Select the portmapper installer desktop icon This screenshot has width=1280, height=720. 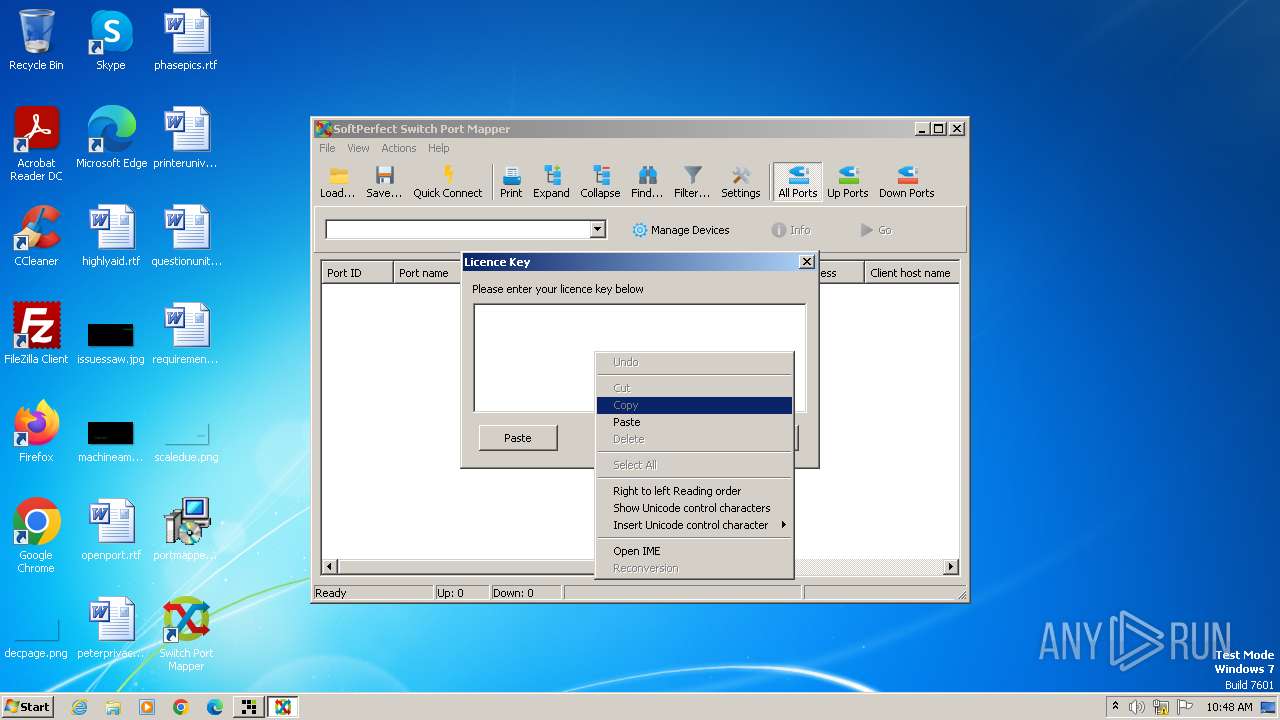[186, 530]
